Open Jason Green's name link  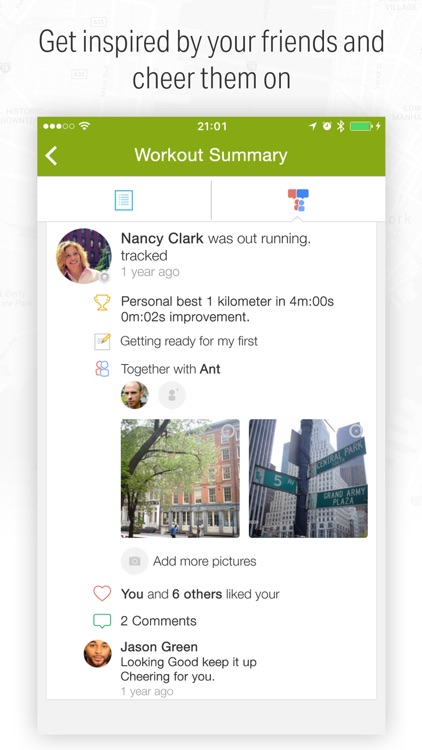tap(159, 647)
